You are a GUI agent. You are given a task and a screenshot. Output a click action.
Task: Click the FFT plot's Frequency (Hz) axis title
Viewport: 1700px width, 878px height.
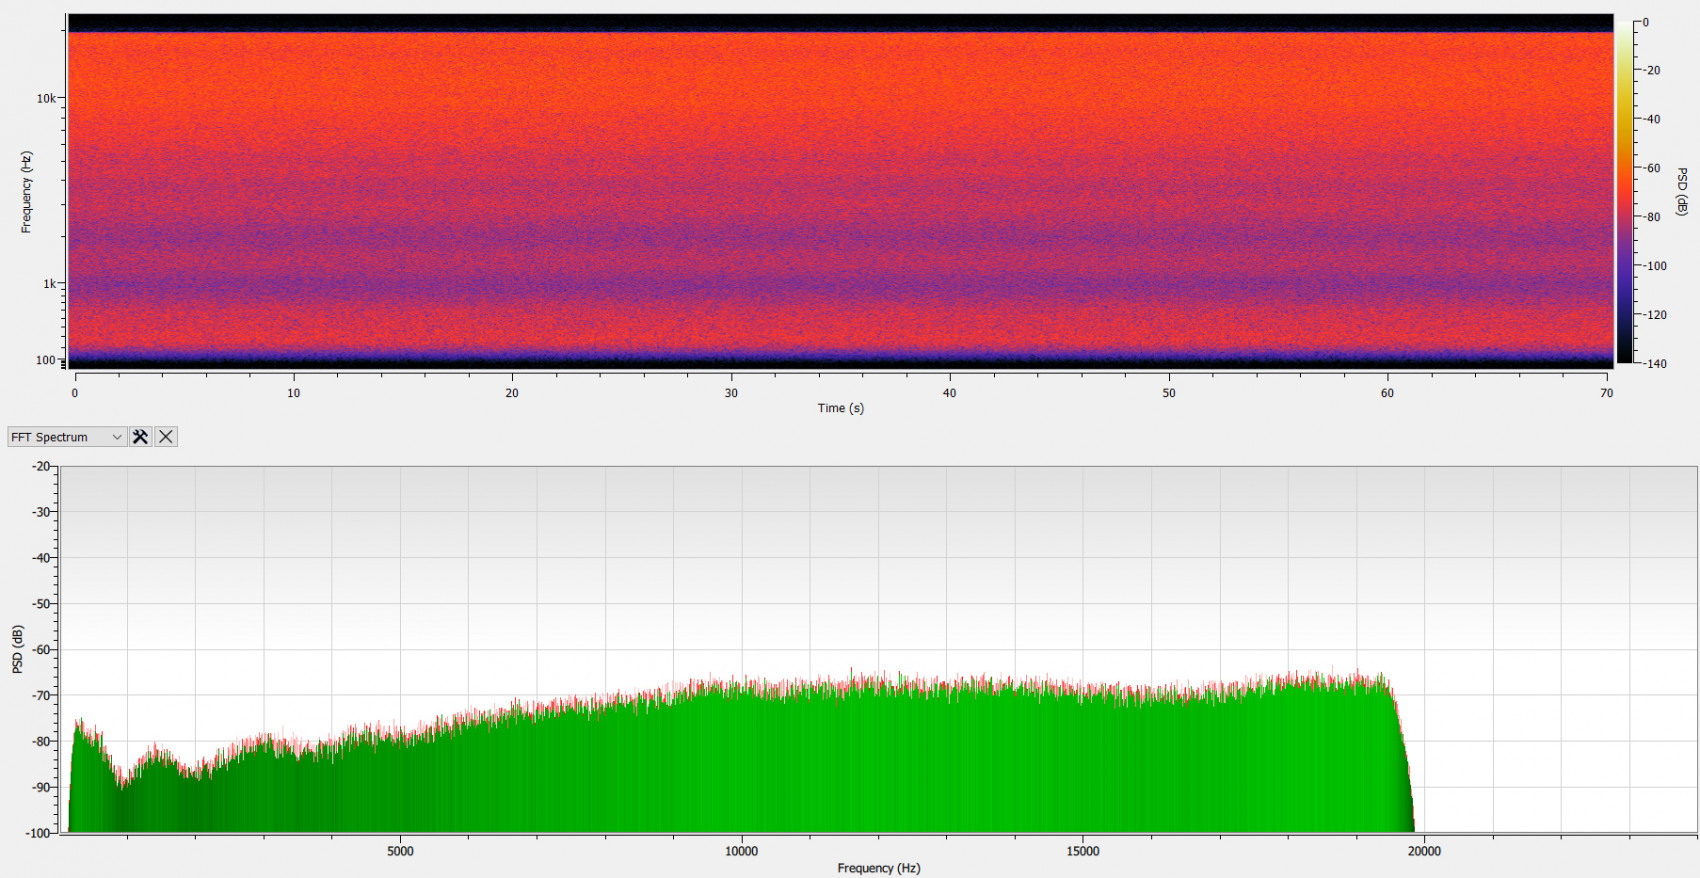click(878, 868)
